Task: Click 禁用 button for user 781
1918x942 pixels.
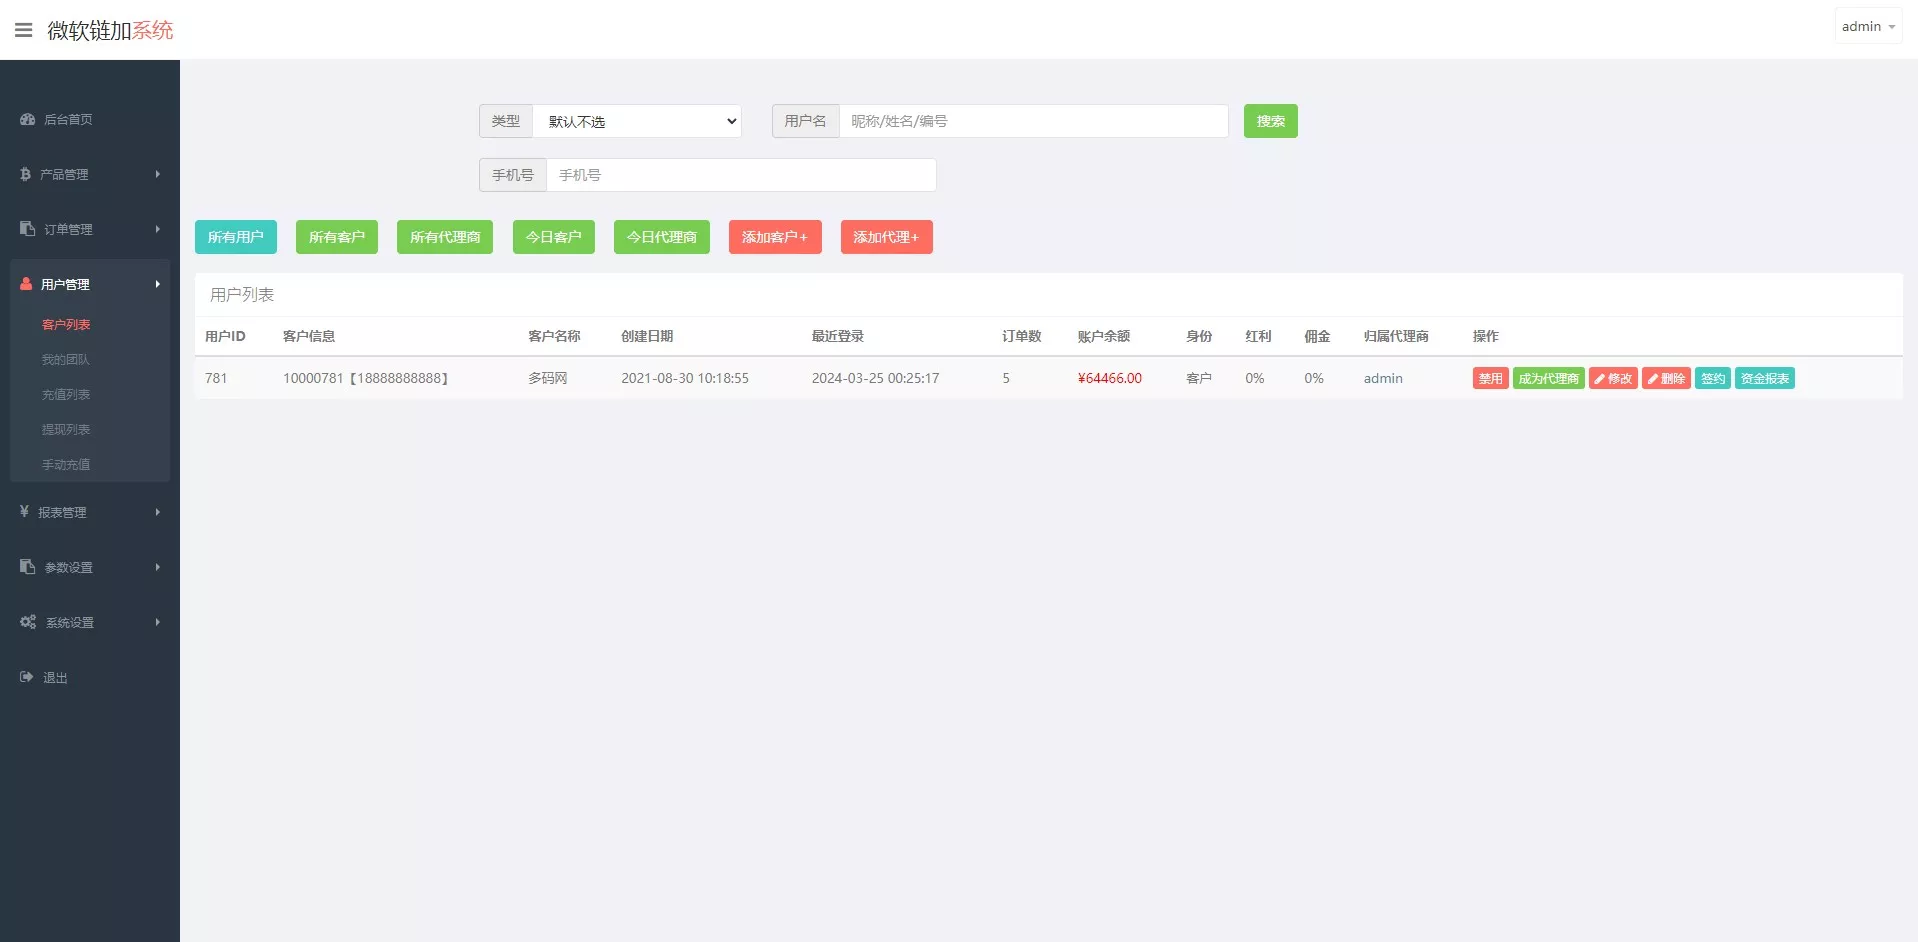Action: click(1490, 378)
